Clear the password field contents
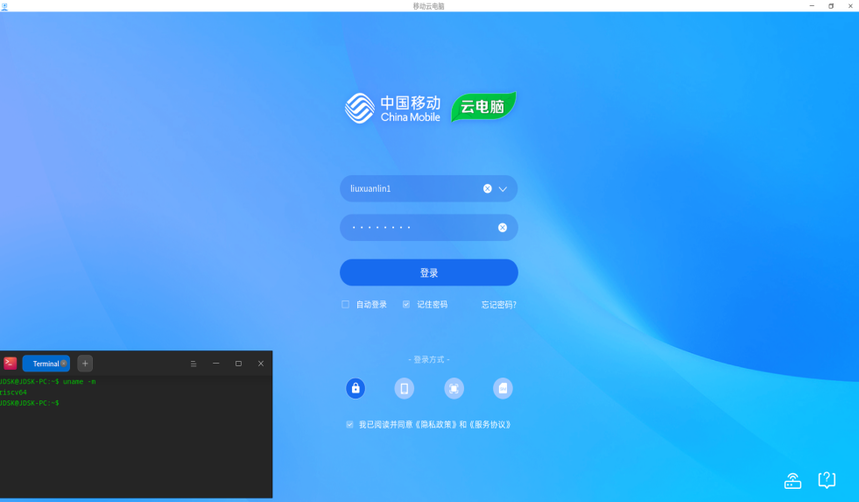Screen dimensions: 859x502 (502, 227)
